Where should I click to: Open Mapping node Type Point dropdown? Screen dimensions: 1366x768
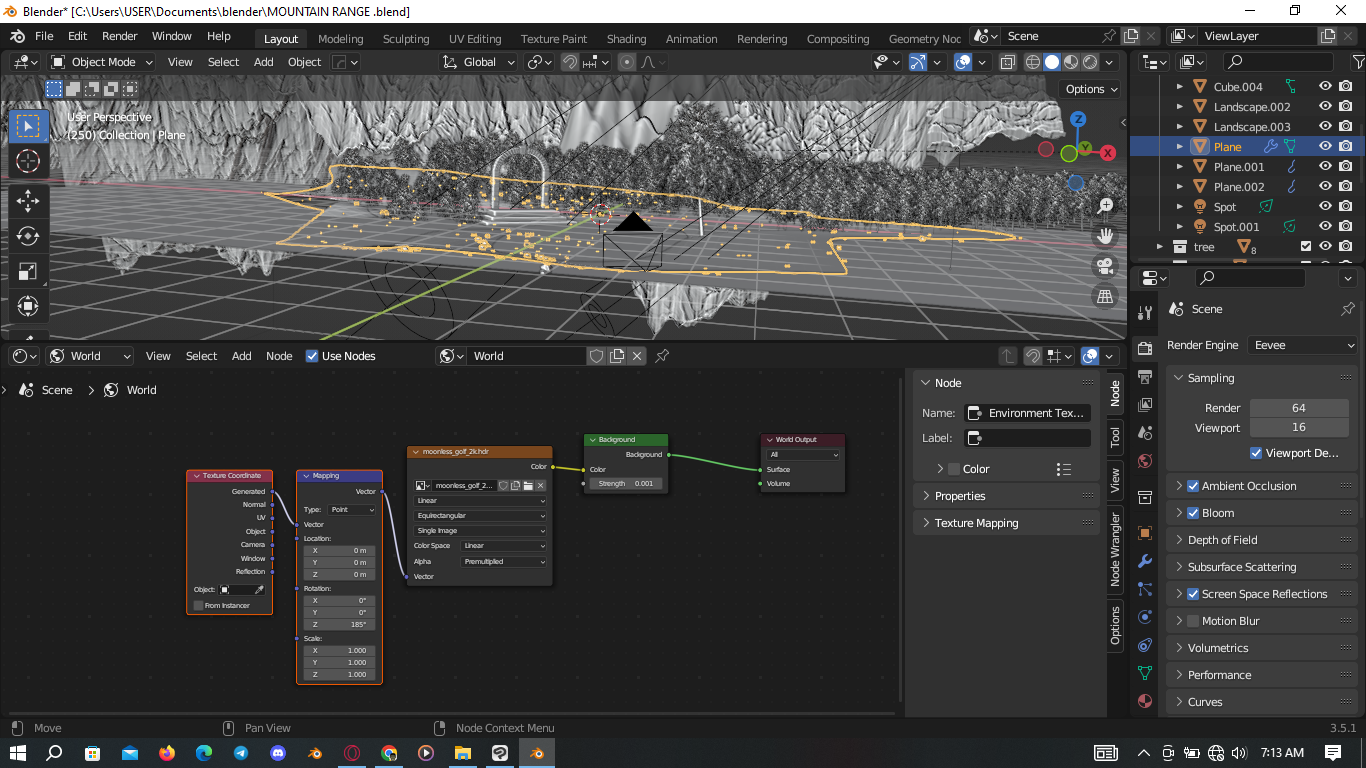click(x=351, y=510)
